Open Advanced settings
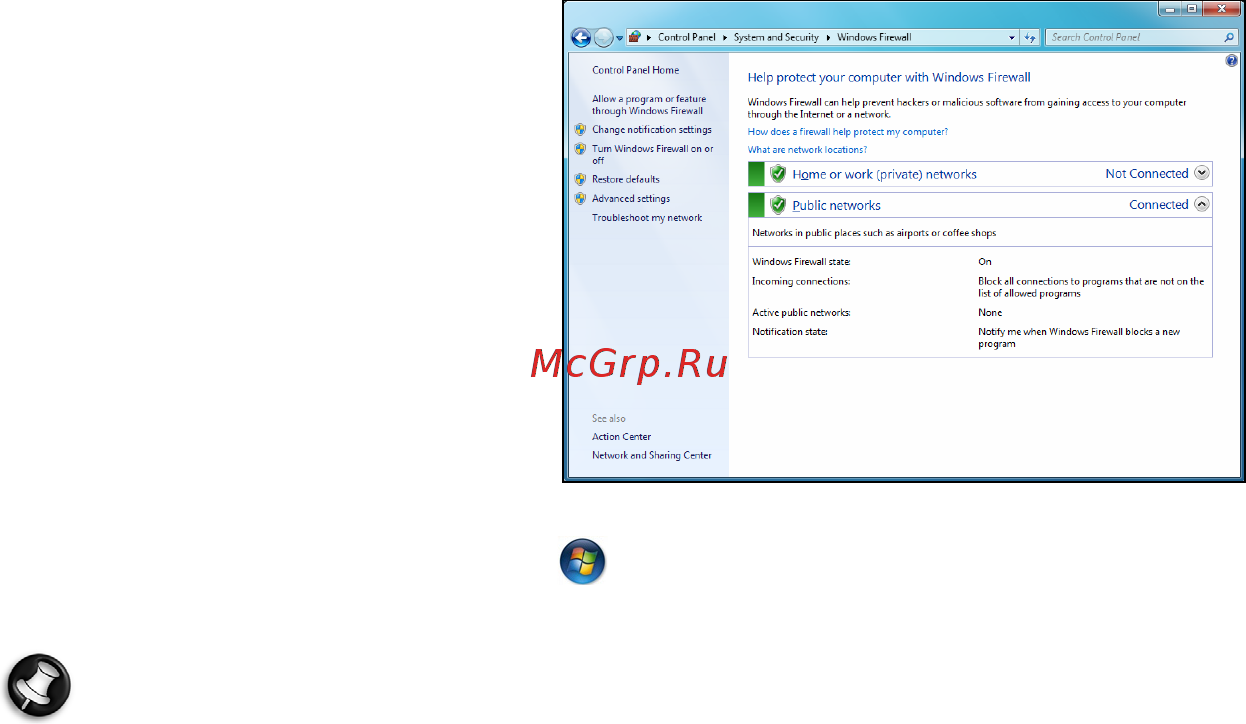 pos(631,198)
